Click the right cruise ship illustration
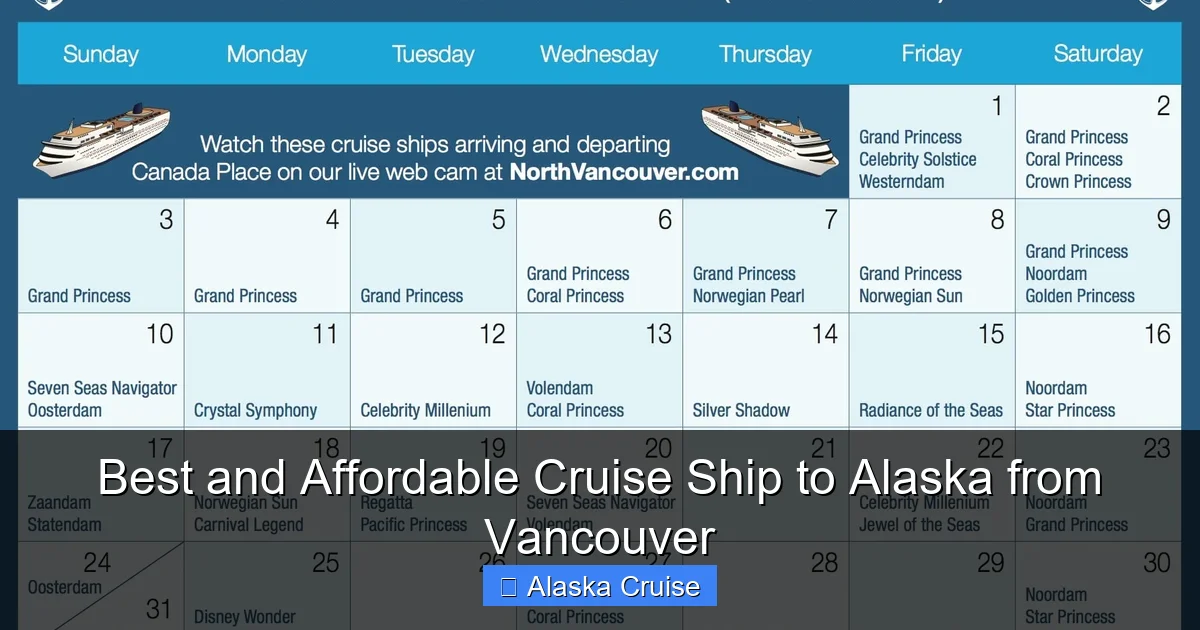The height and width of the screenshot is (630, 1200). click(770, 138)
